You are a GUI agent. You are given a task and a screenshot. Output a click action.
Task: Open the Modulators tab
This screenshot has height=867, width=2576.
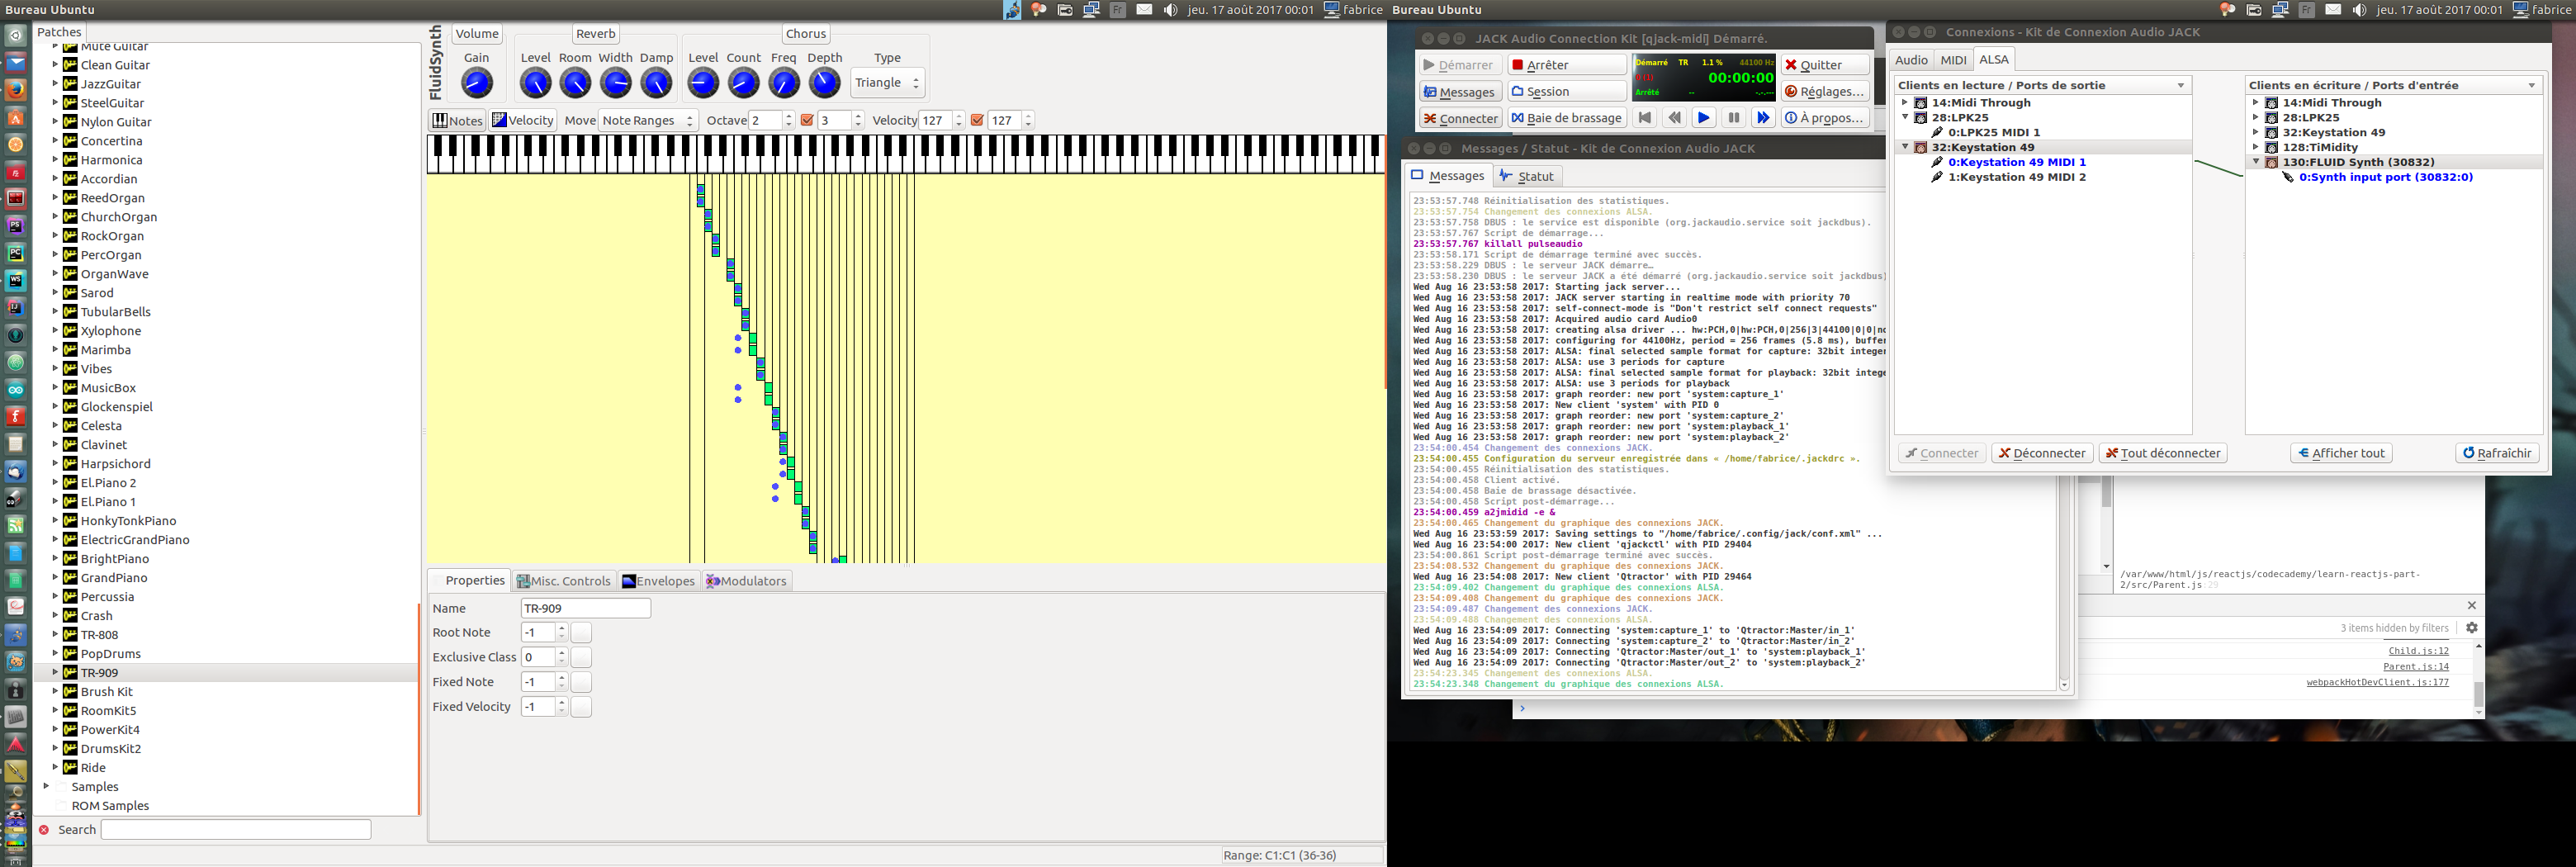coord(747,581)
